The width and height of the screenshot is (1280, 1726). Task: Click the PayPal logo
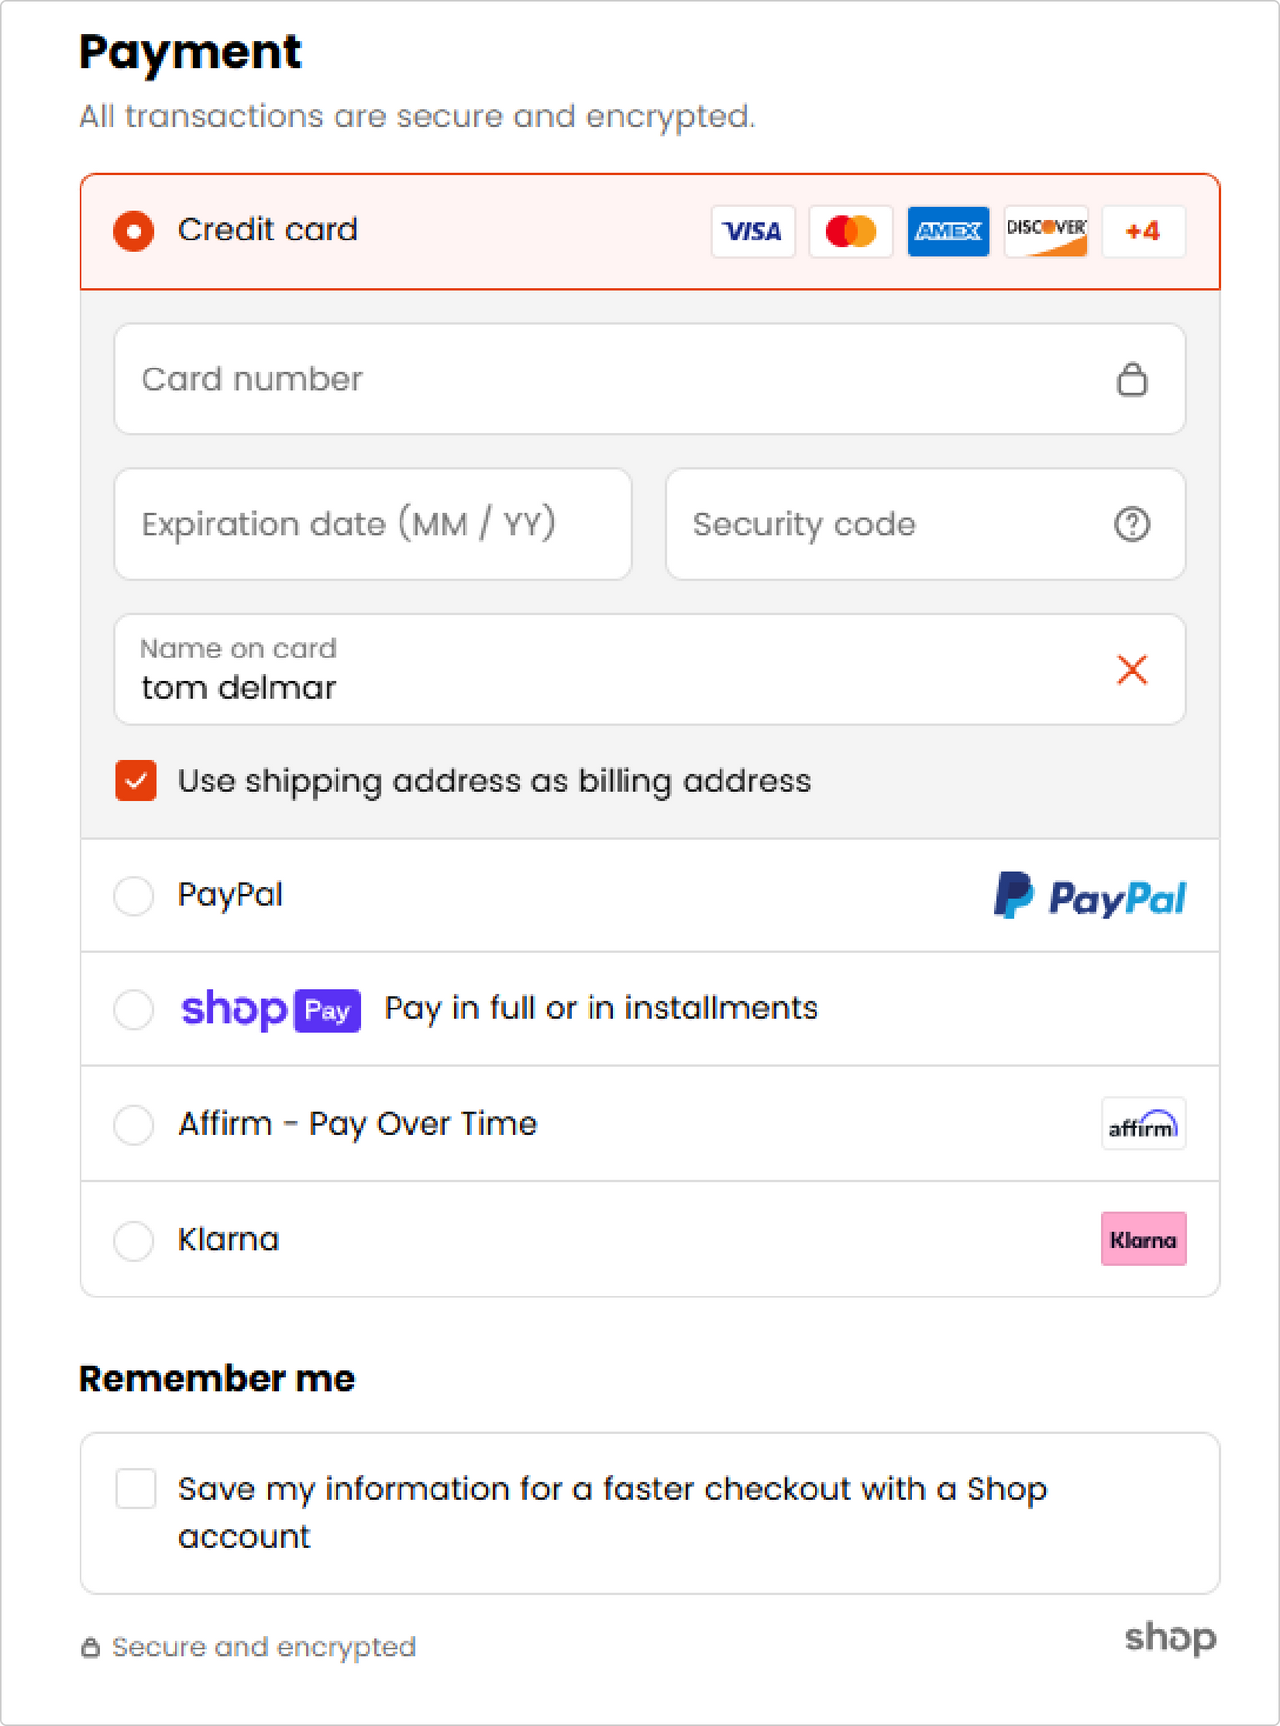pos(1089,896)
